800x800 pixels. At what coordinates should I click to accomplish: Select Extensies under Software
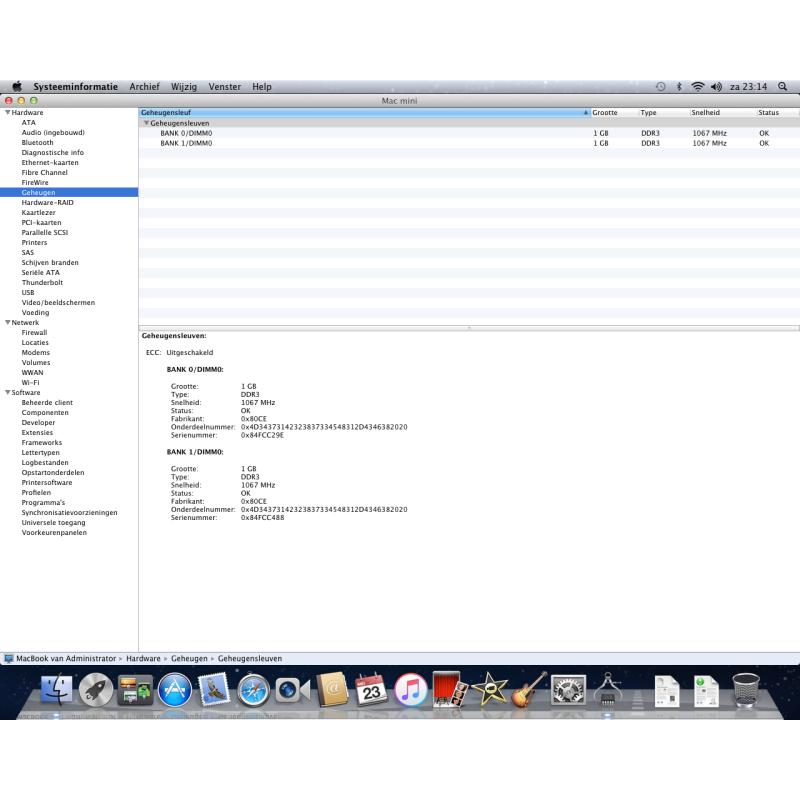coord(37,432)
